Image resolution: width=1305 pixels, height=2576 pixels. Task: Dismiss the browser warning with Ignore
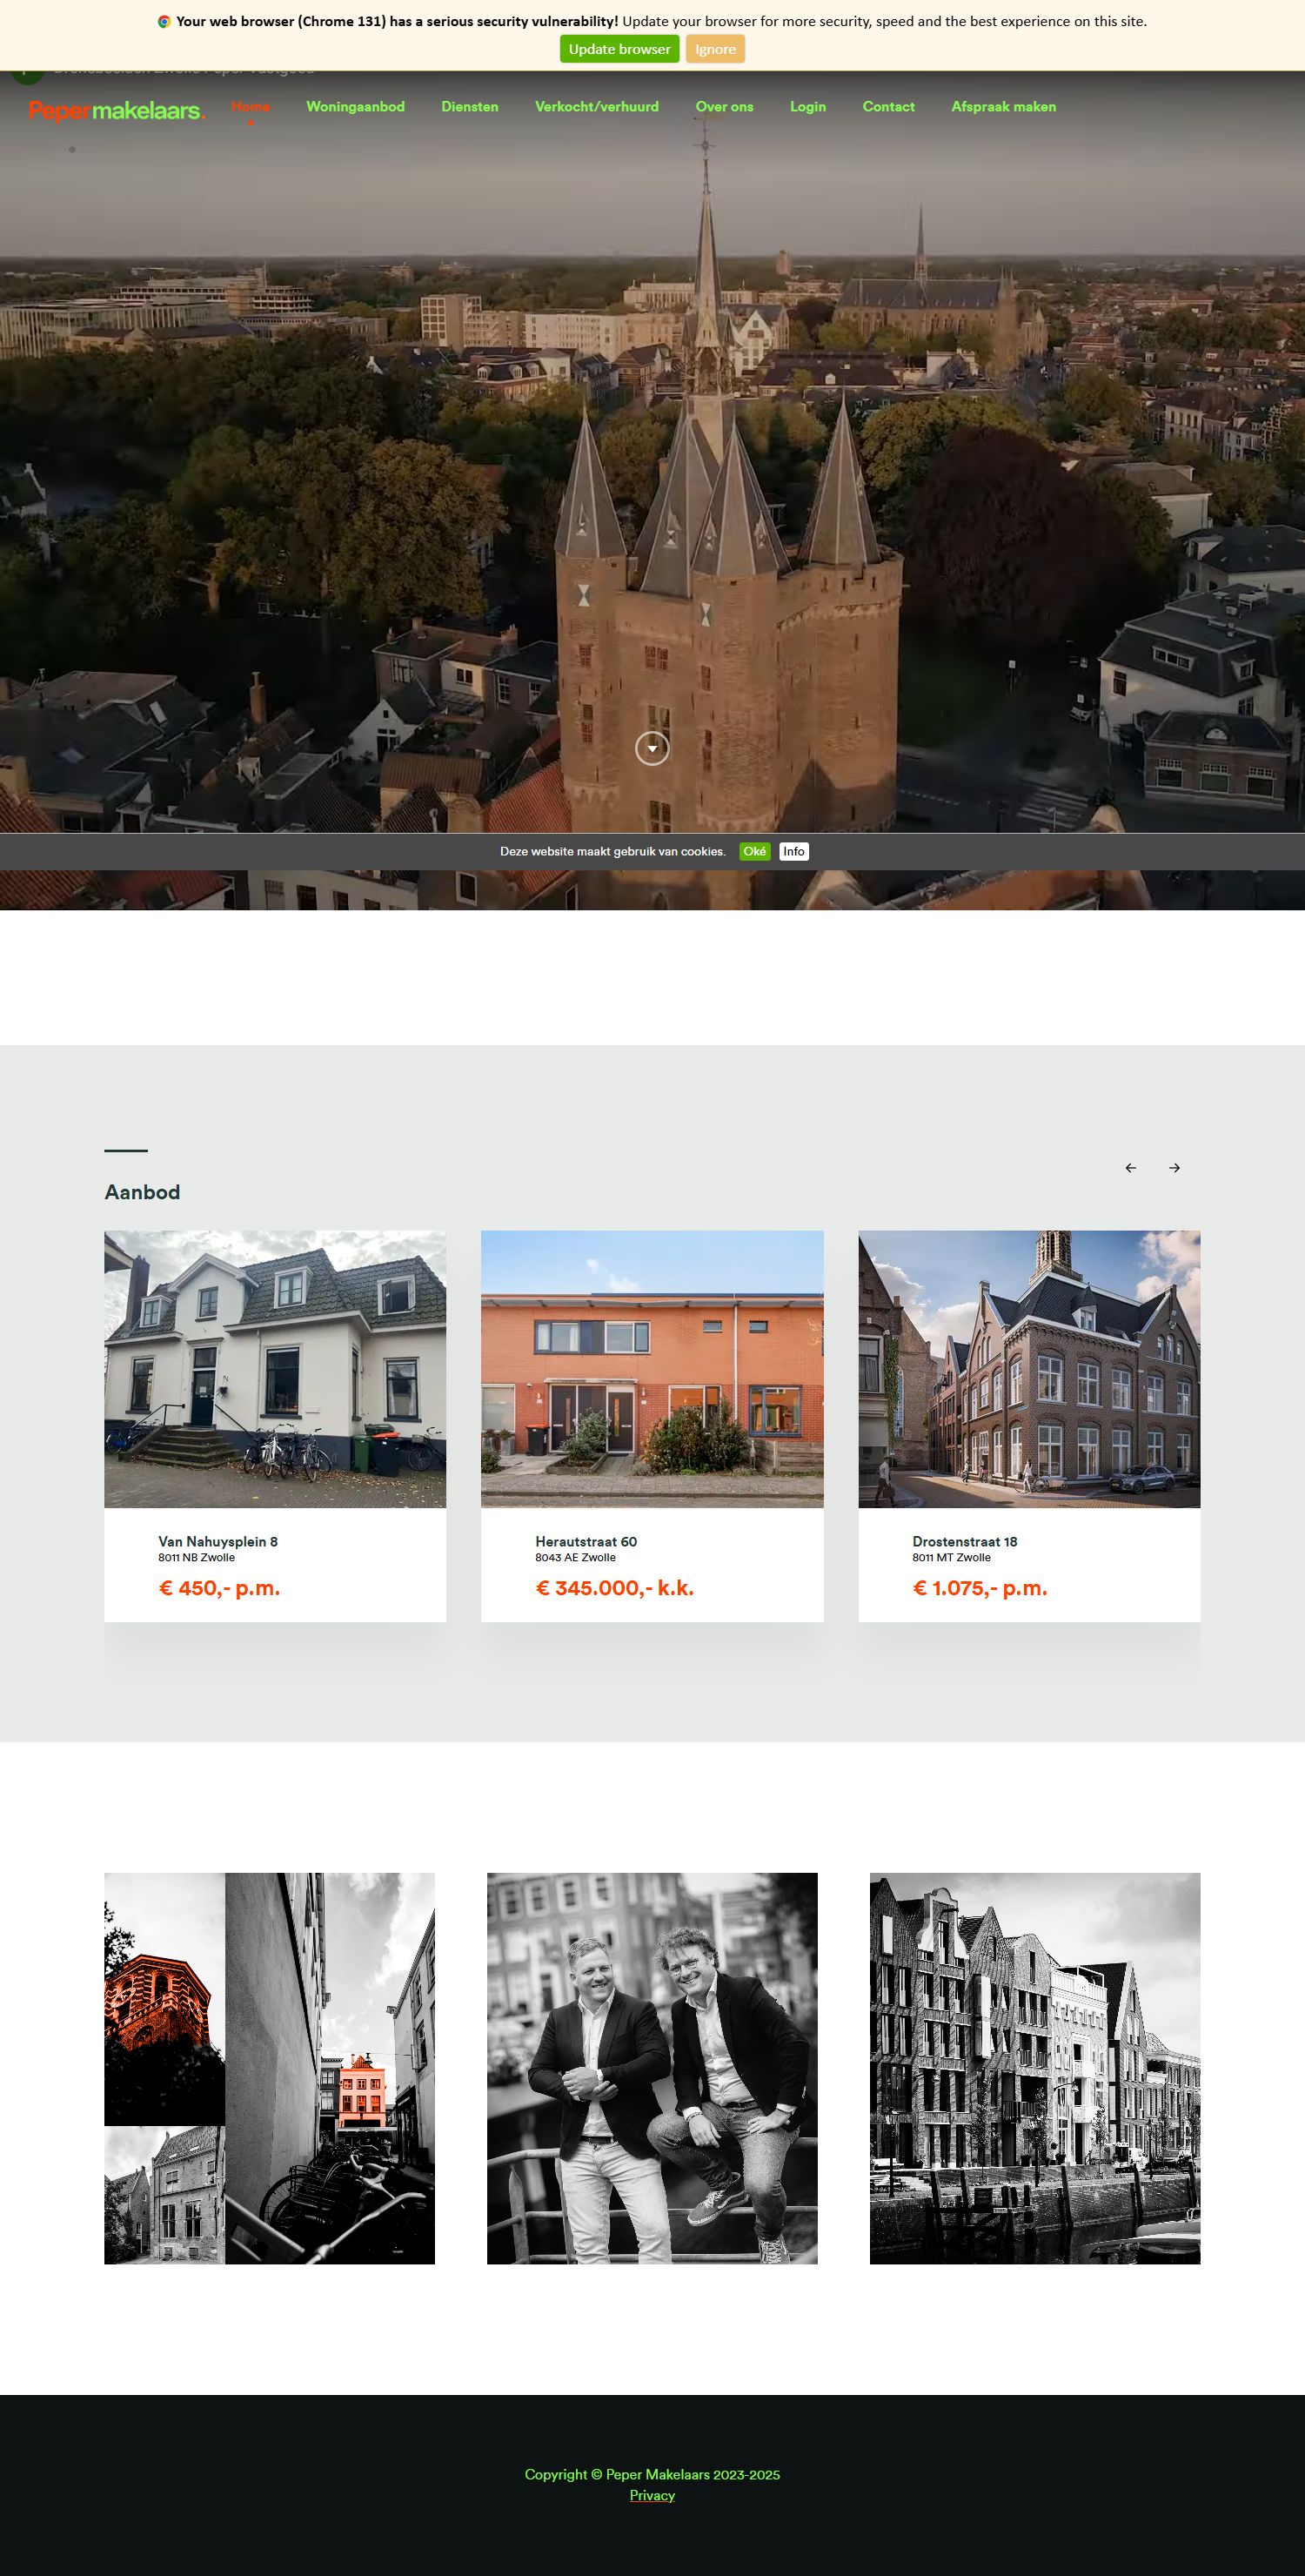pos(715,49)
